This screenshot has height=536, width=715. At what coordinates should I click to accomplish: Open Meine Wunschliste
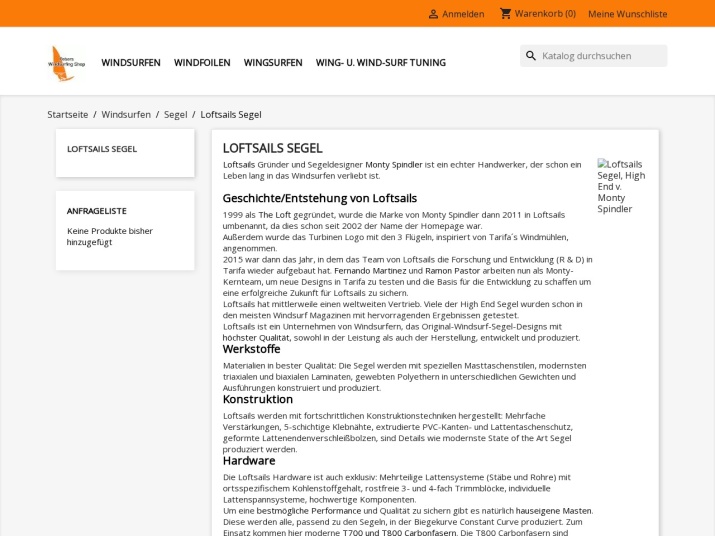[627, 14]
